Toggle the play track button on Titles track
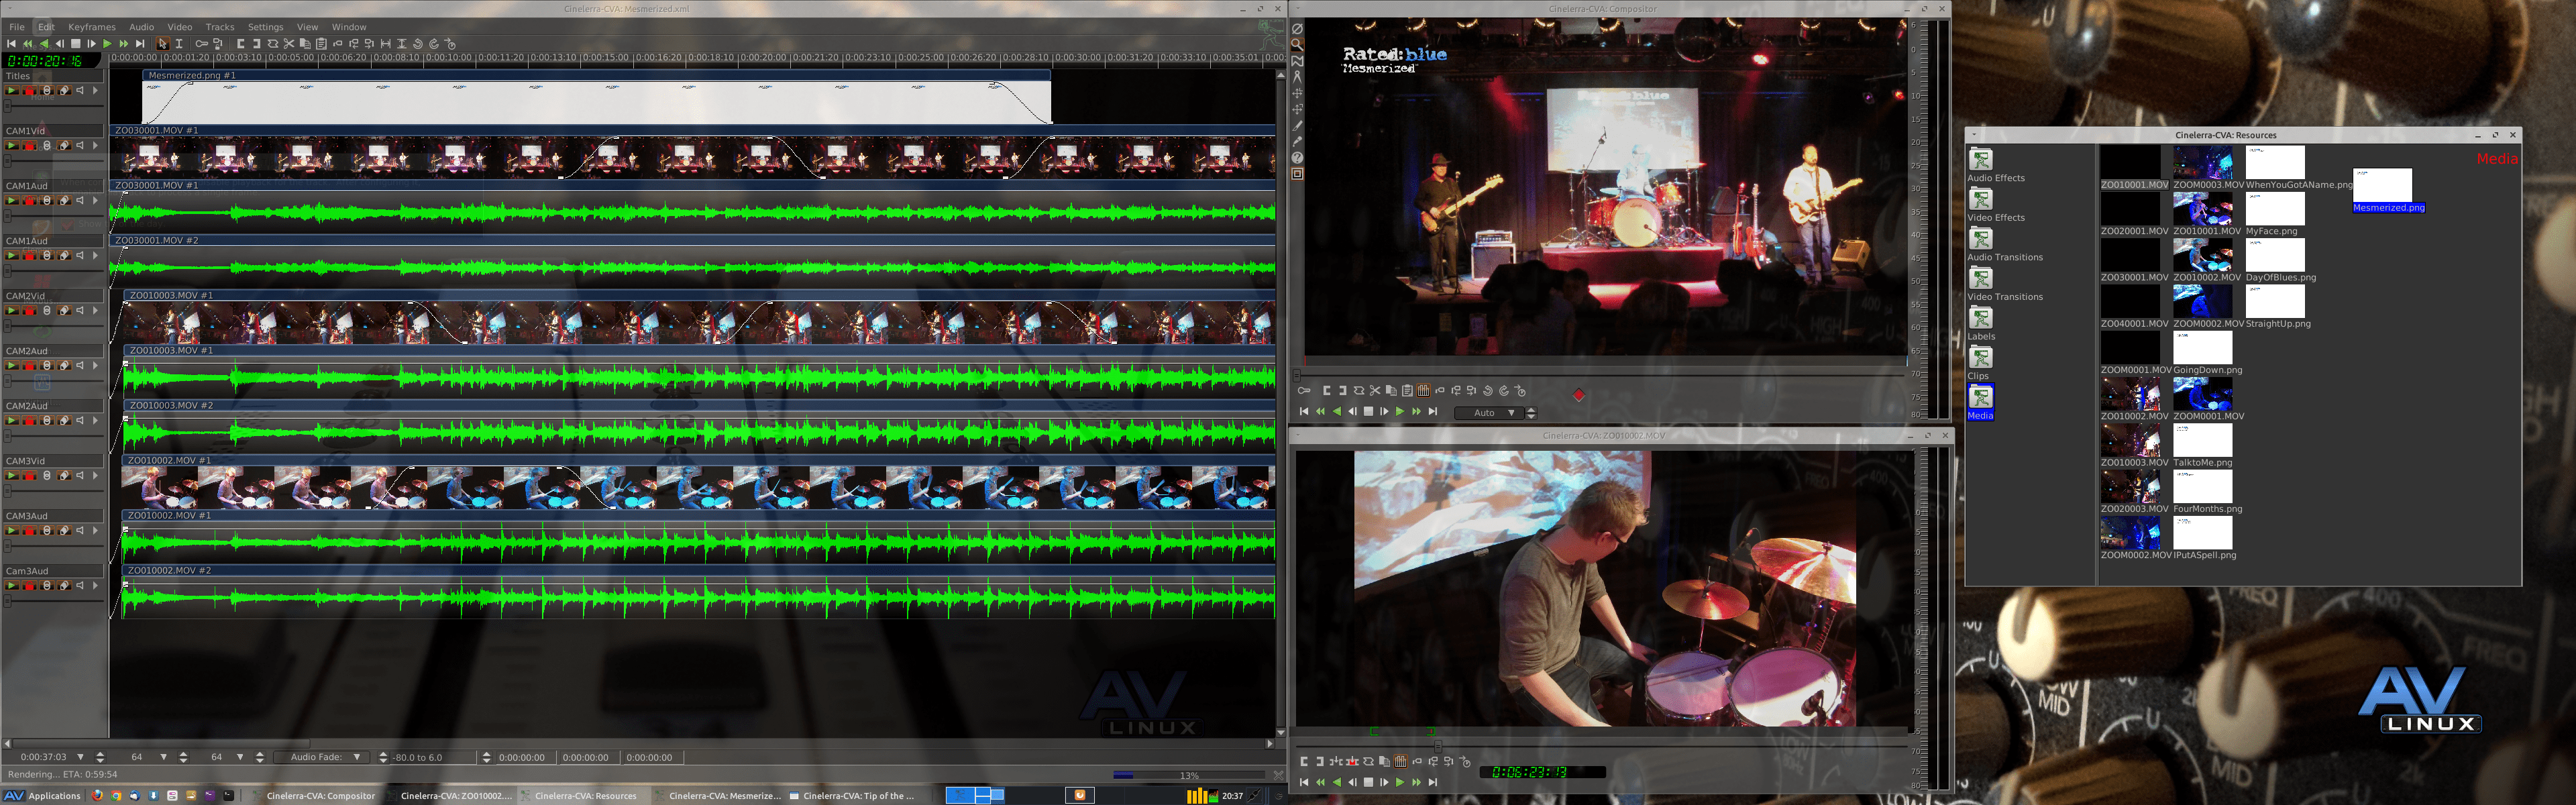Viewport: 2576px width, 805px height. pyautogui.click(x=12, y=90)
